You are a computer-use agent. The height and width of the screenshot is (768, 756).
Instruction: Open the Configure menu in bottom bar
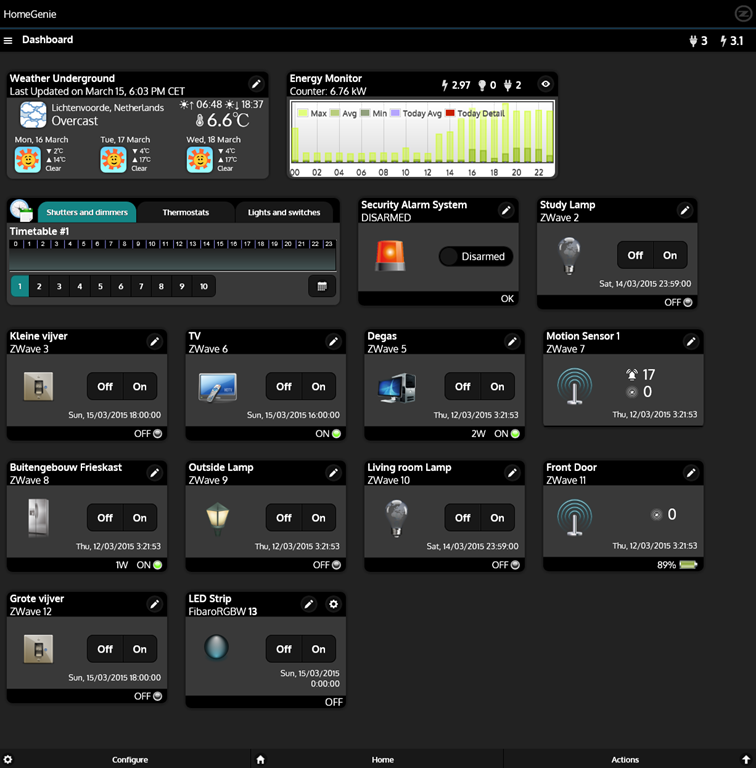(x=130, y=759)
